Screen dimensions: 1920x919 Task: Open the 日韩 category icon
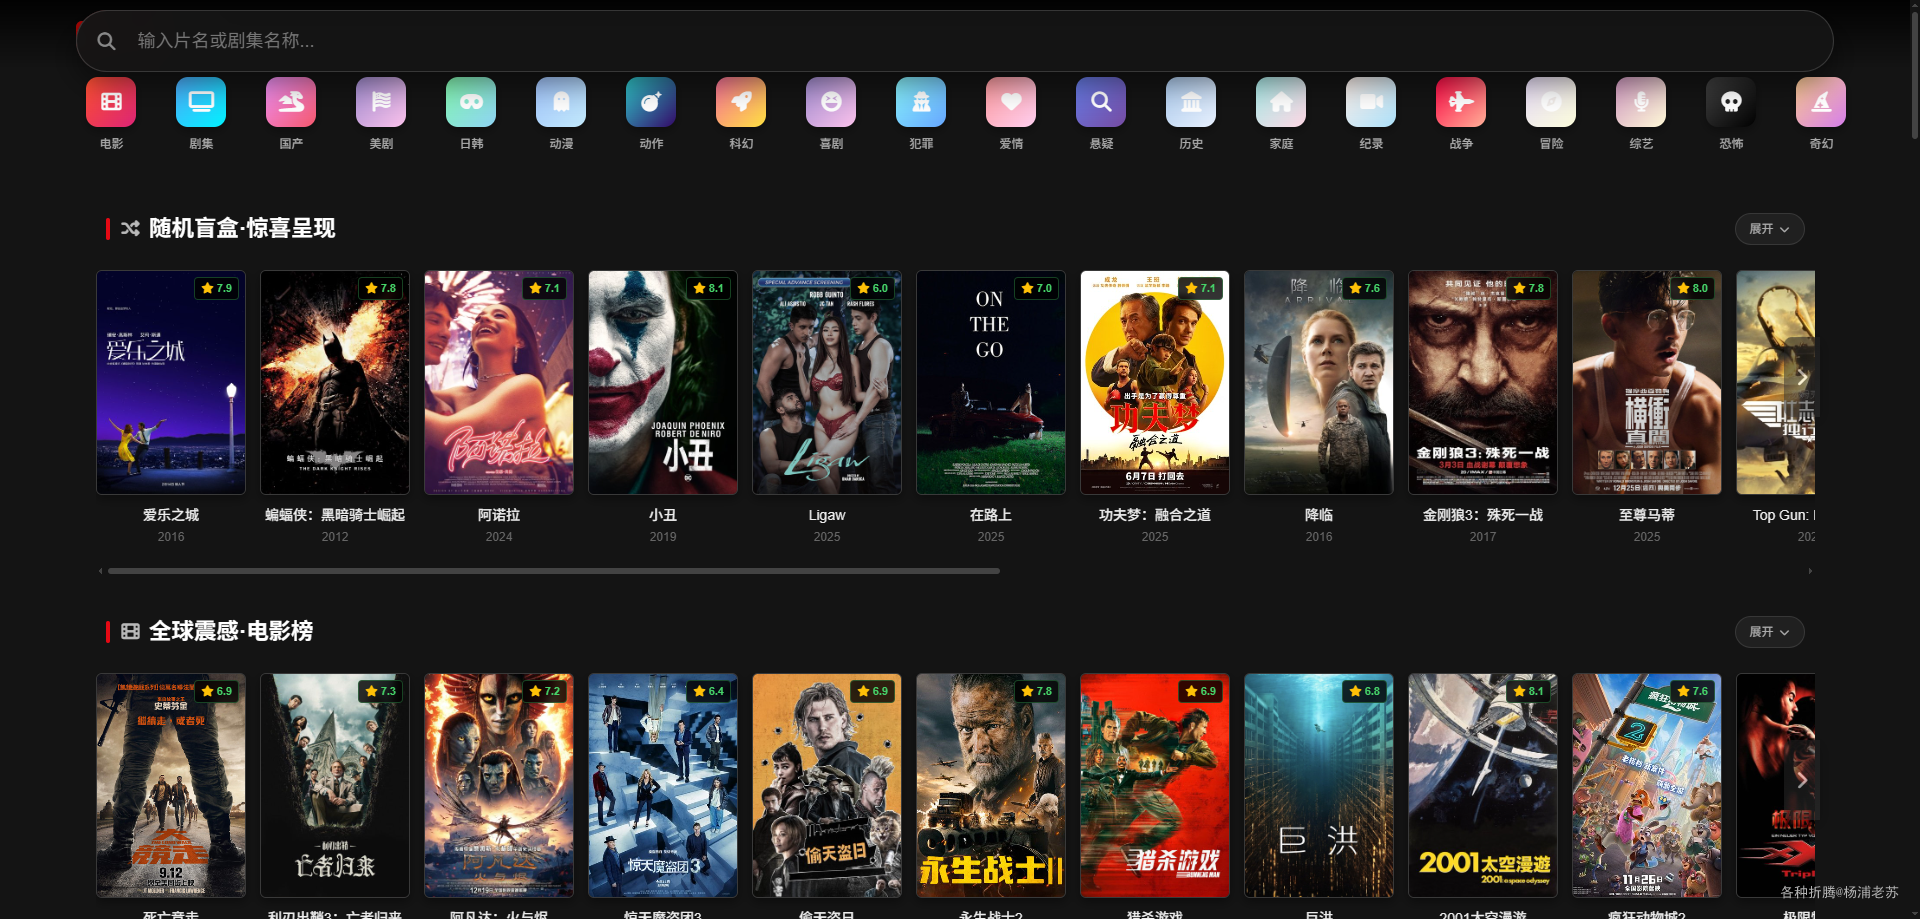471,102
